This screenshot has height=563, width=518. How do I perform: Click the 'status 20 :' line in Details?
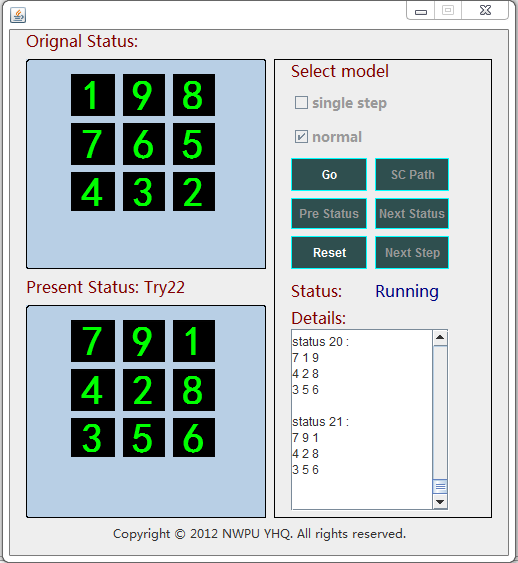point(321,341)
